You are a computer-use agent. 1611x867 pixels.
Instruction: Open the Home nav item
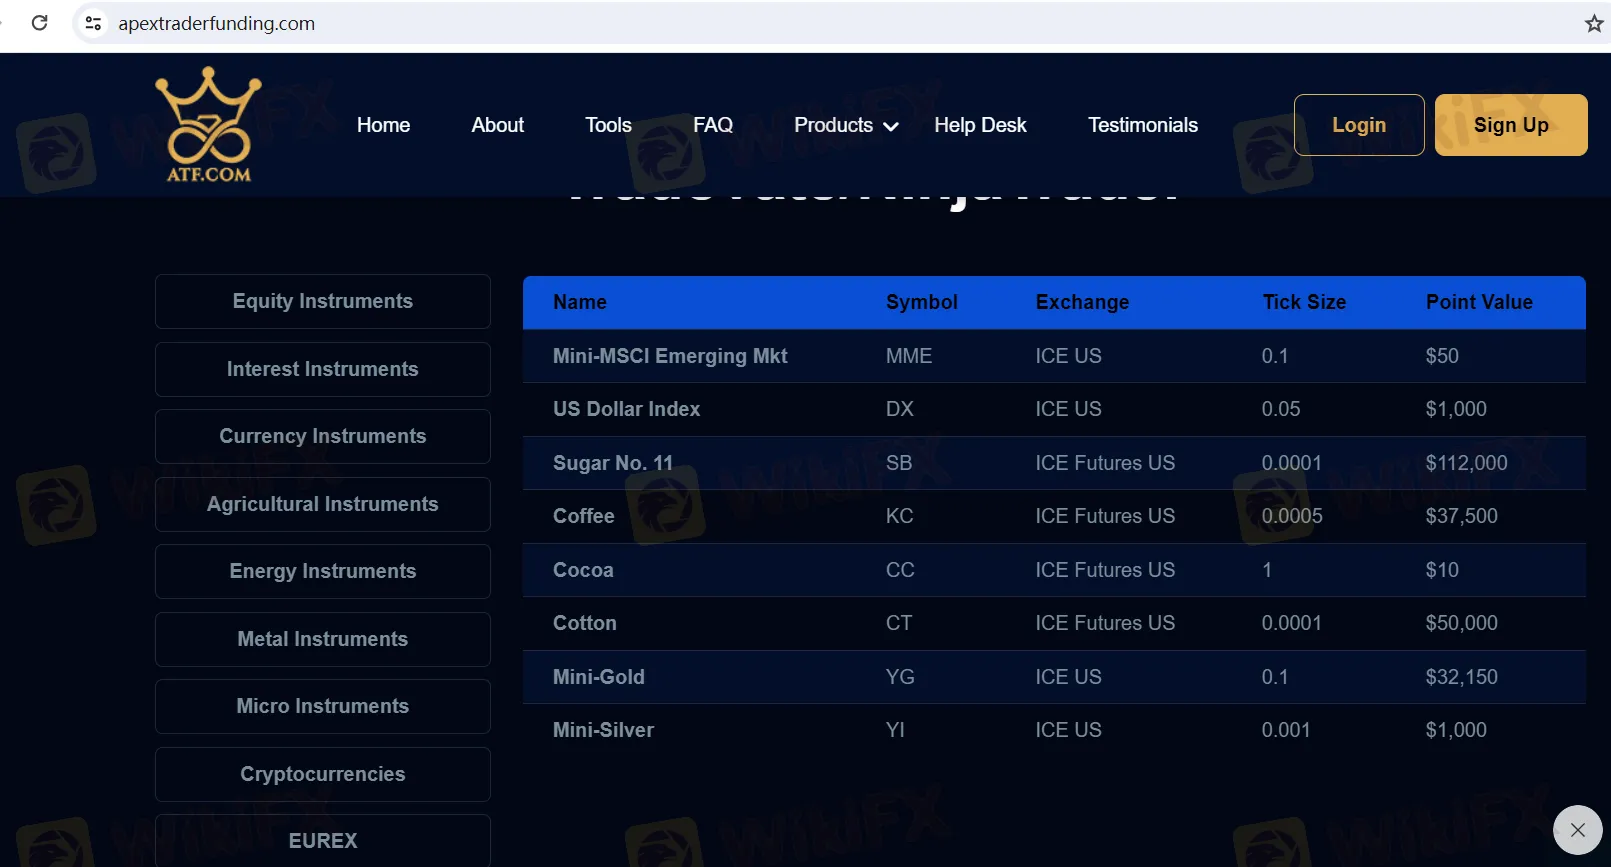383,125
